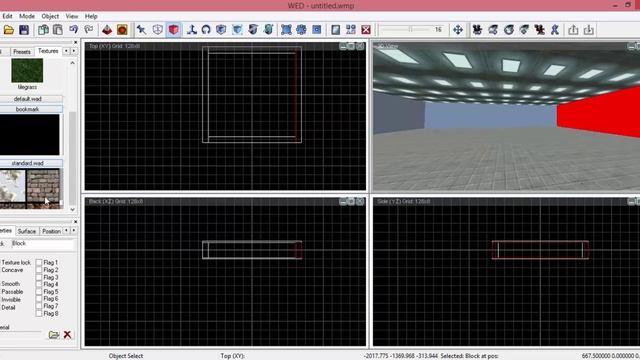The image size is (640, 360).
Task: Open the Object menu
Action: point(50,16)
